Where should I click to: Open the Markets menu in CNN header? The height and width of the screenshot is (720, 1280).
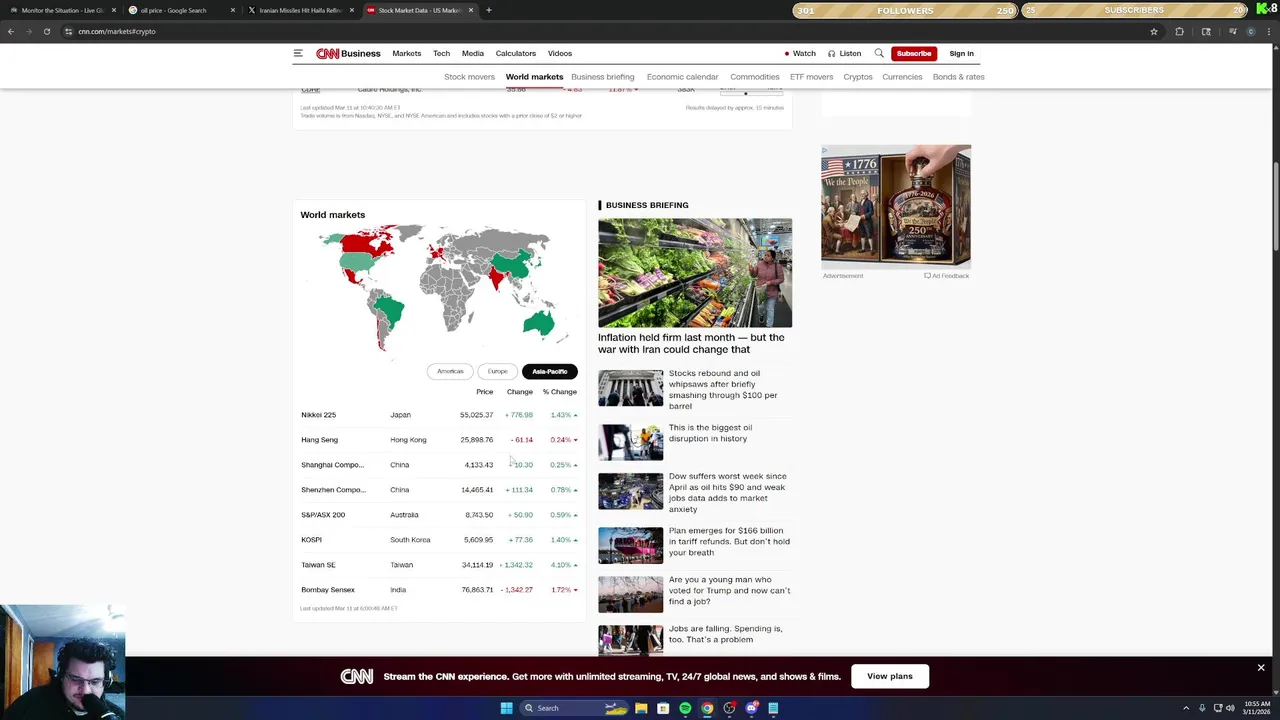(x=407, y=53)
